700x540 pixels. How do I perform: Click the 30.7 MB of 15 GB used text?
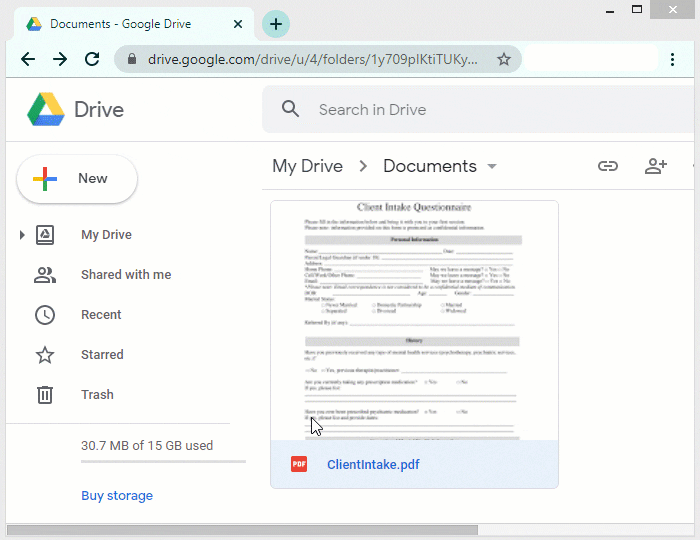point(147,445)
